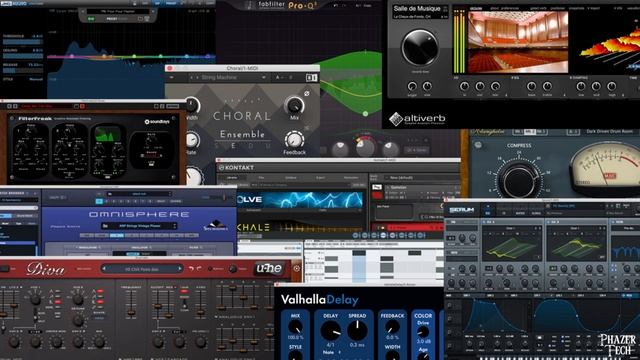Select the Mk2 model button on compressor
The image size is (640, 360).
(x=529, y=132)
